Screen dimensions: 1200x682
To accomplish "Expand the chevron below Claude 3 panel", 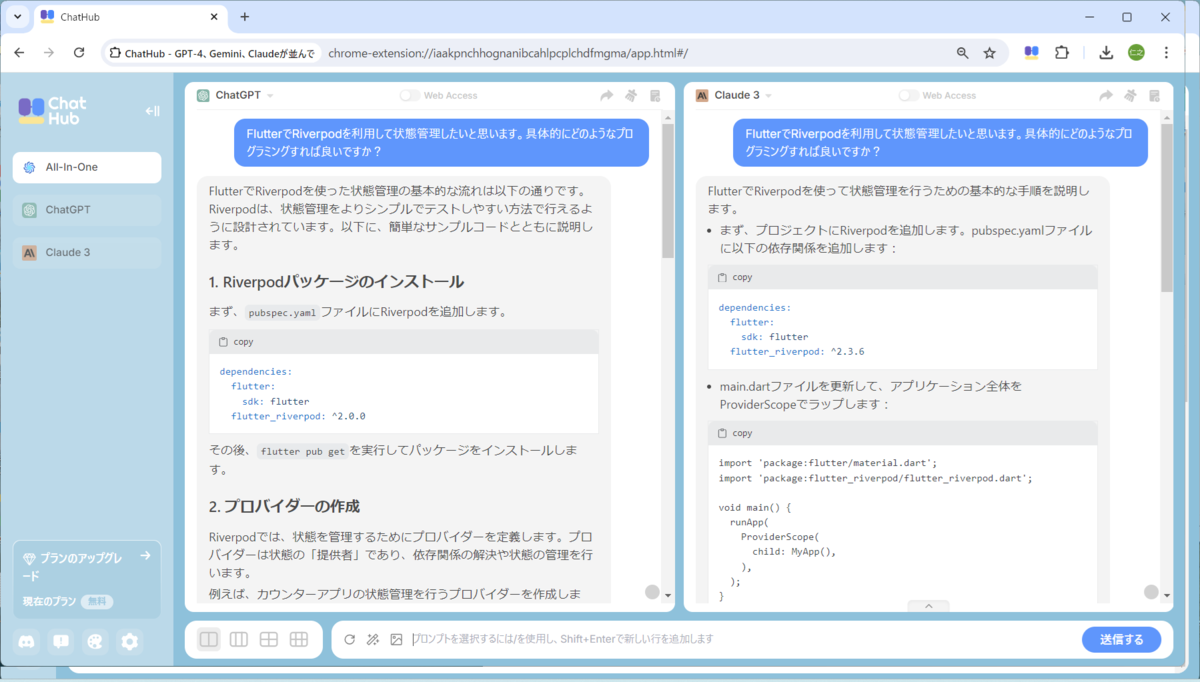I will 928,606.
